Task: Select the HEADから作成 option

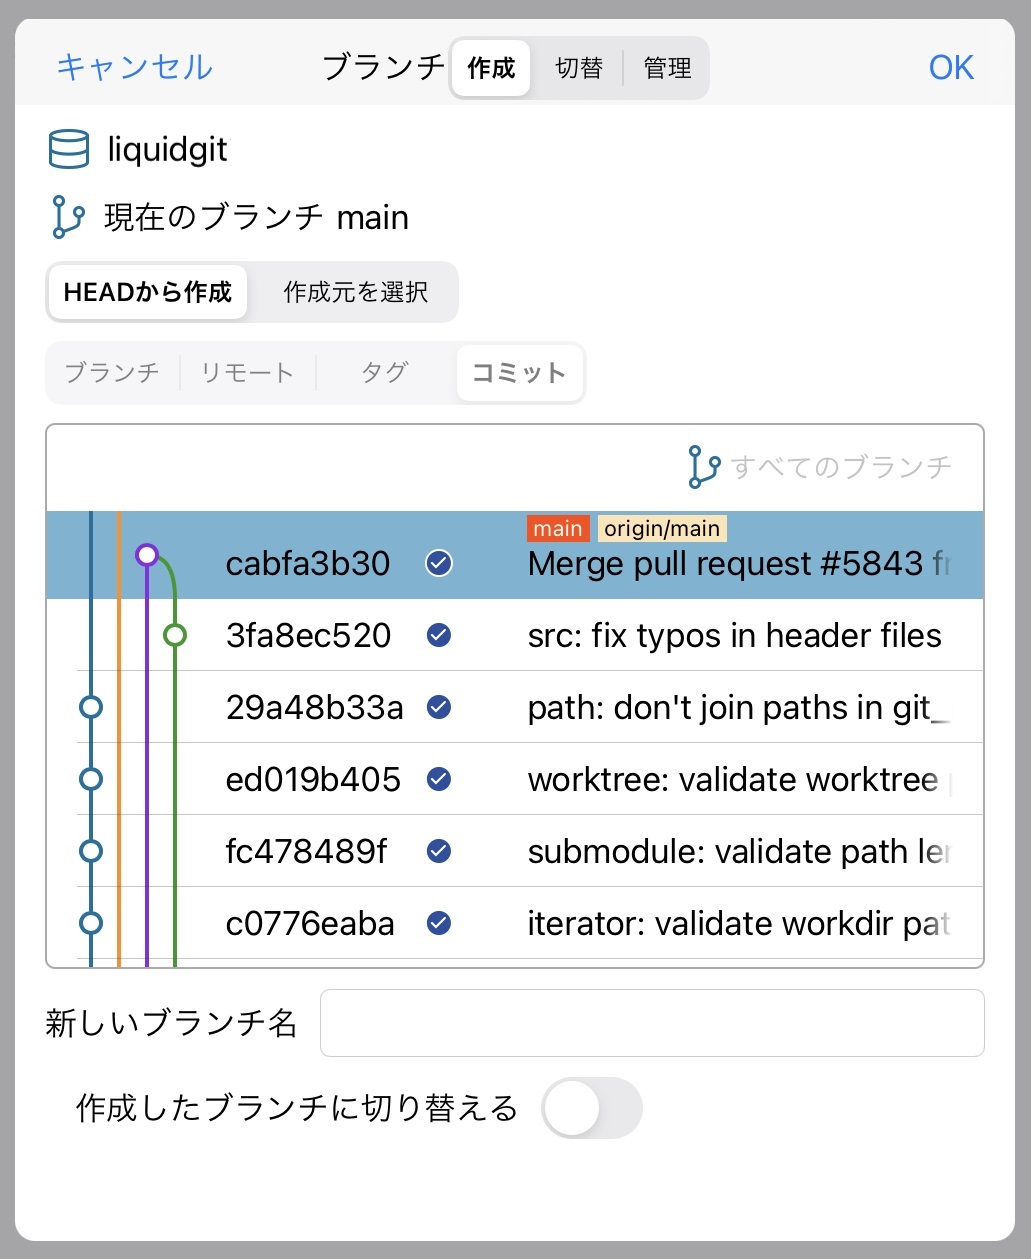Action: click(x=148, y=292)
